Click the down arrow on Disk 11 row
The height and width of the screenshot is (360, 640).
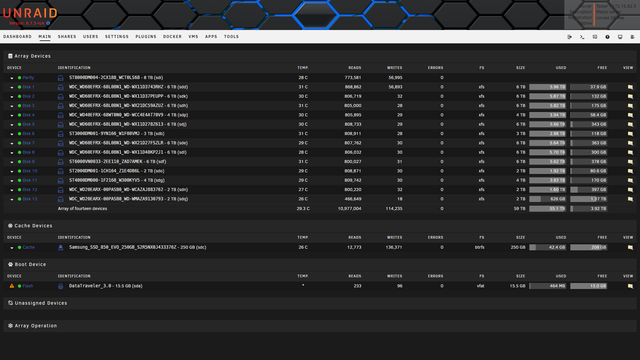(x=12, y=181)
